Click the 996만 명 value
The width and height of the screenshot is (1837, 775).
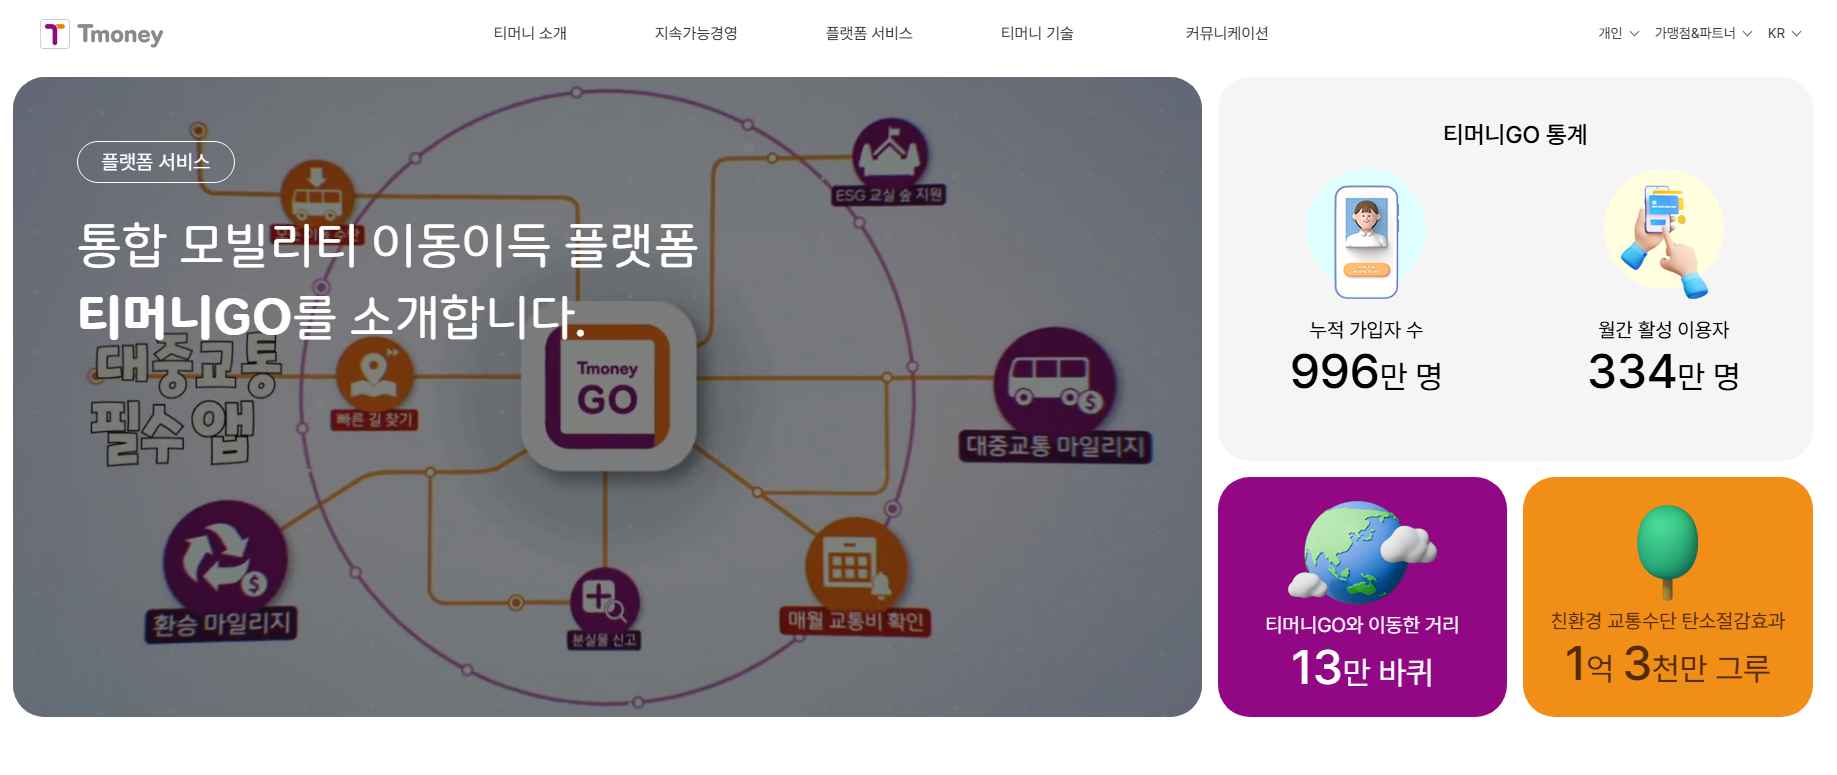[x=1366, y=373]
